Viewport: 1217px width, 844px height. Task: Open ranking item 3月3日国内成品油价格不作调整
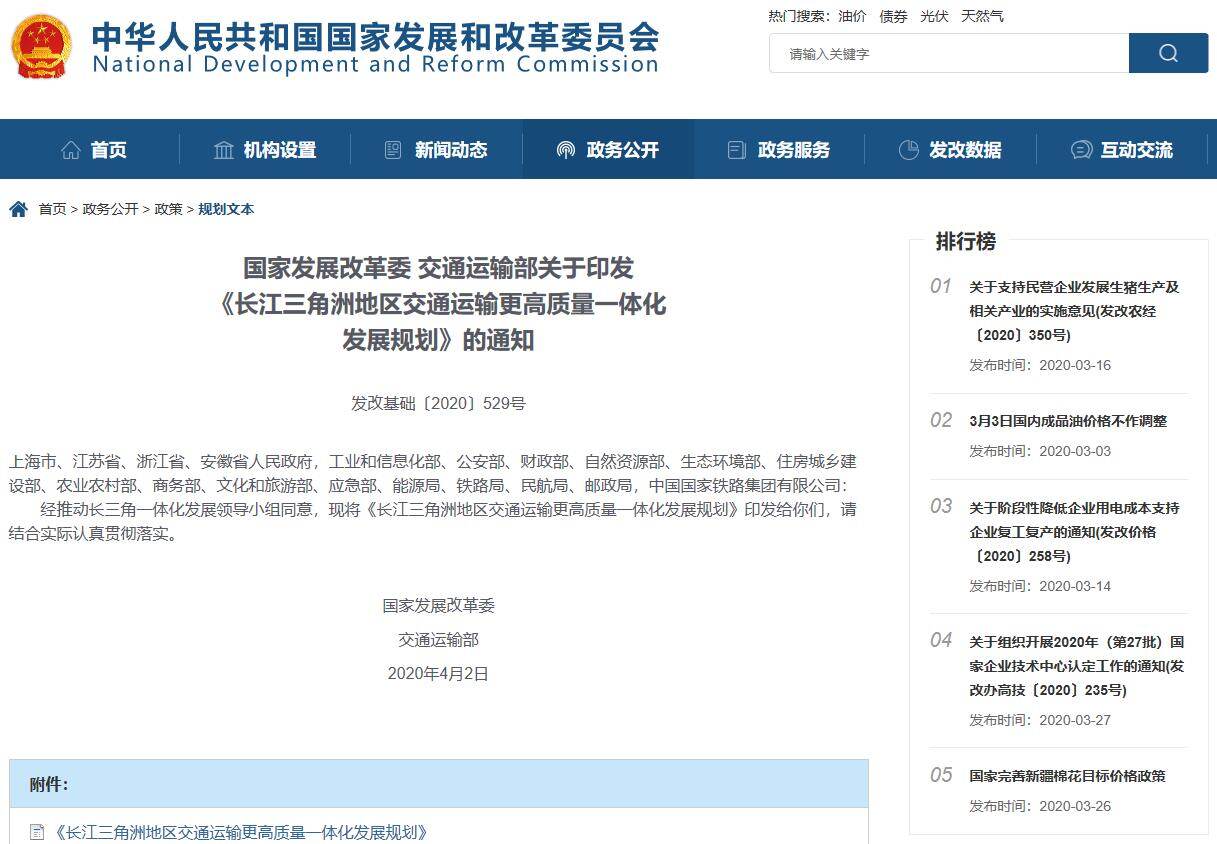pos(1067,421)
